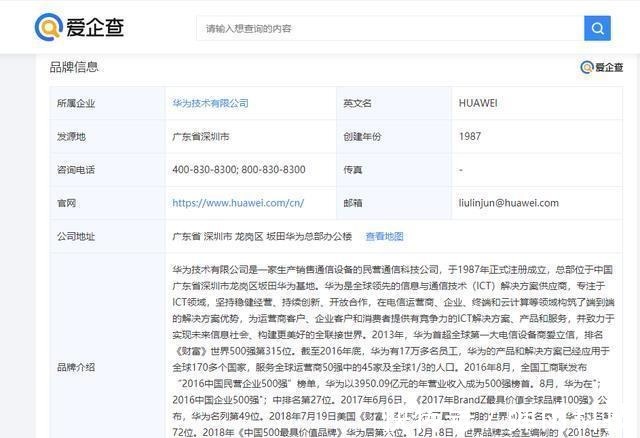
Task: Click the 创建年份 label cell
Action: point(394,136)
